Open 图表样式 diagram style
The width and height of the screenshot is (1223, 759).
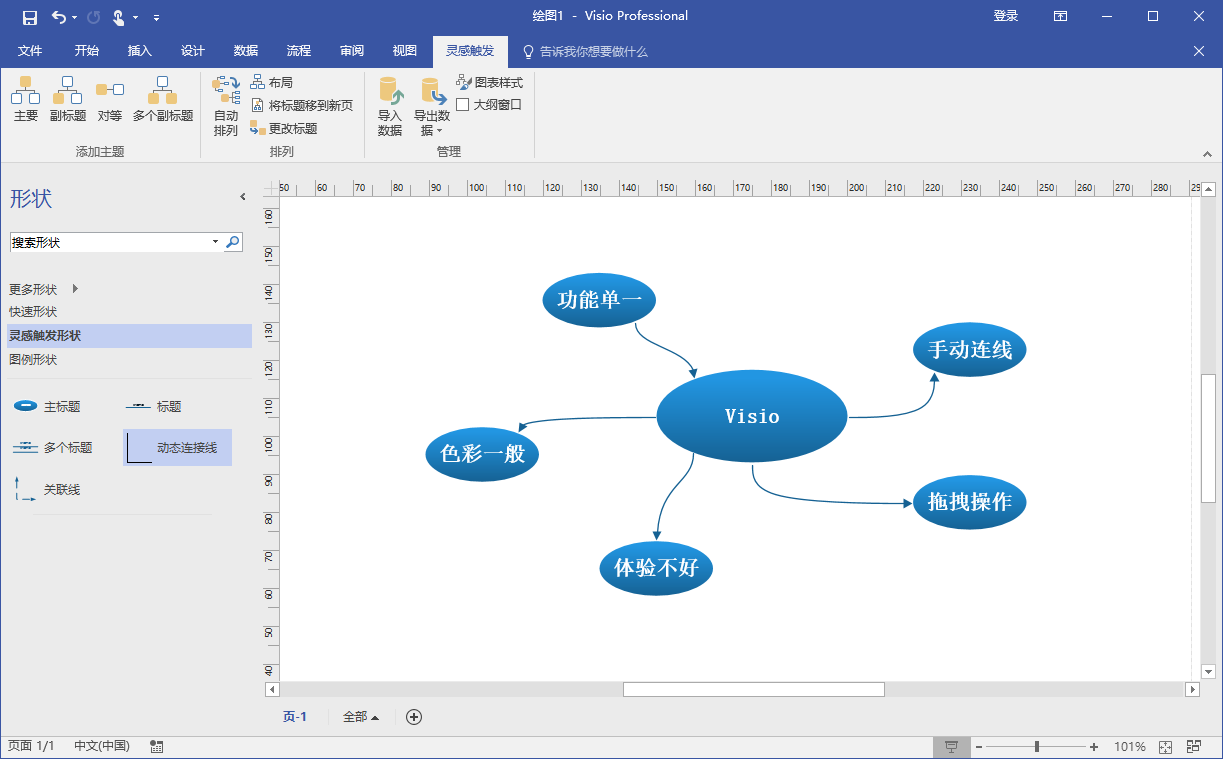(x=489, y=83)
